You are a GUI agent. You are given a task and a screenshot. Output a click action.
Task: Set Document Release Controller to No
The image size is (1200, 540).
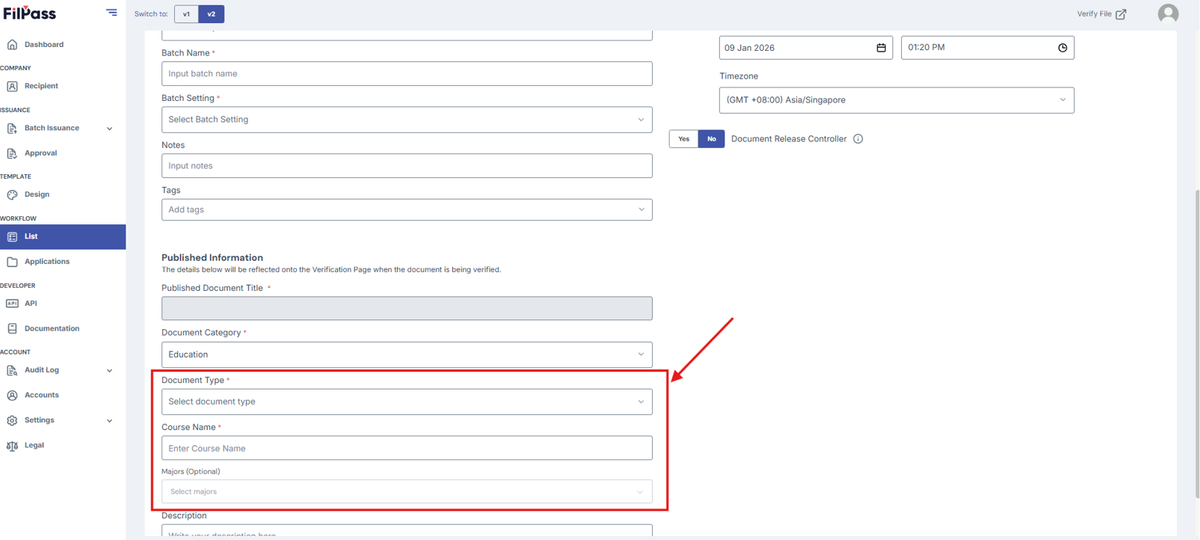711,139
